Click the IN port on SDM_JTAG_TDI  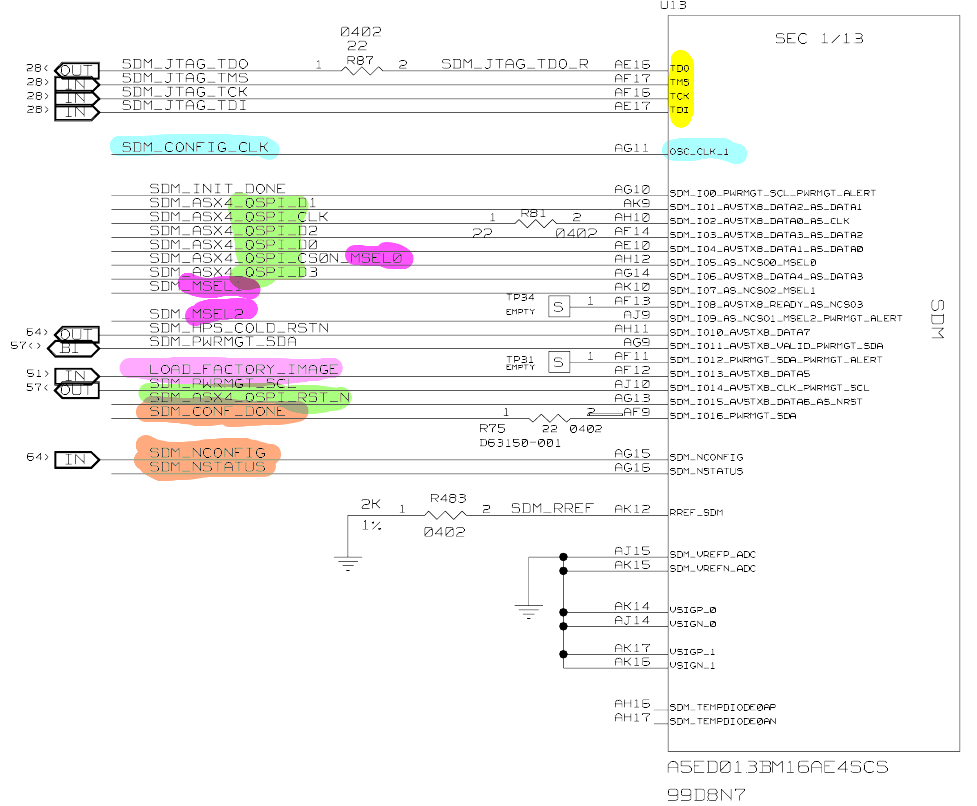click(77, 113)
